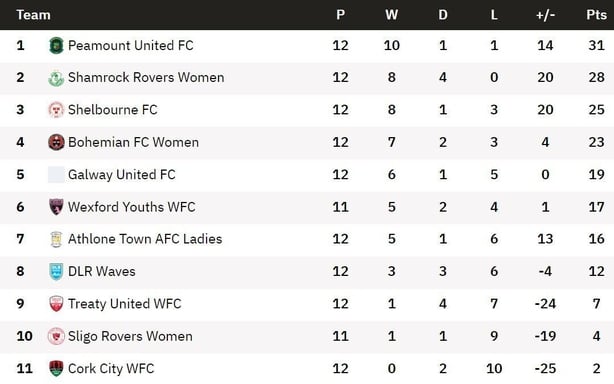The height and width of the screenshot is (384, 614).
Task: Click the Peamount United FC crest icon
Action: click(x=56, y=45)
